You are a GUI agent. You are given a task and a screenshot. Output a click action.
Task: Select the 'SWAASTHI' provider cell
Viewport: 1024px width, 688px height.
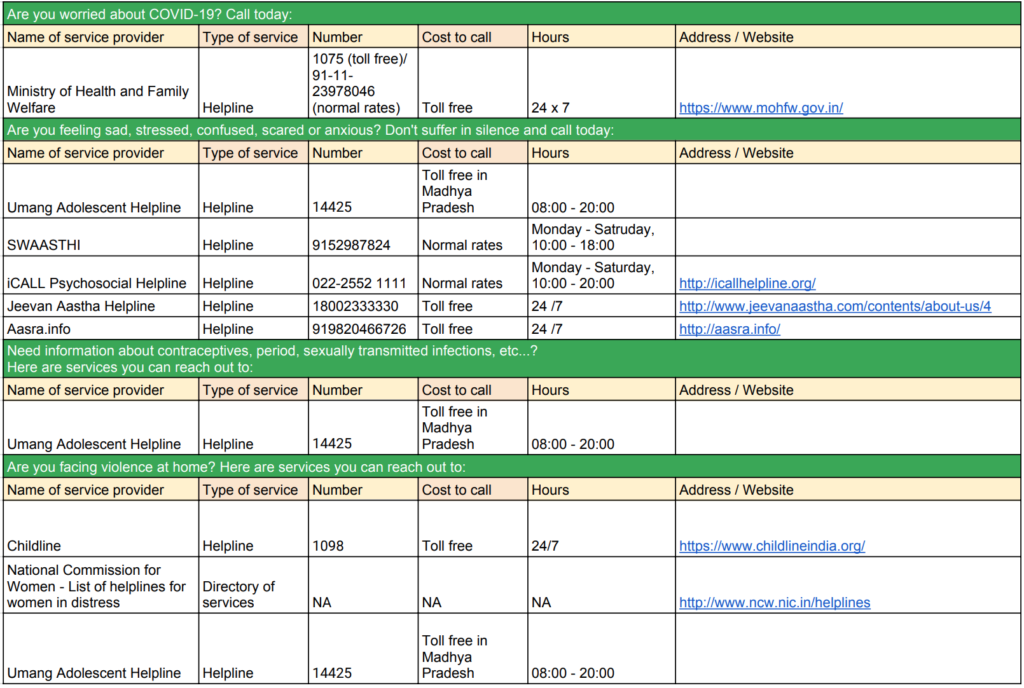pyautogui.click(x=101, y=237)
